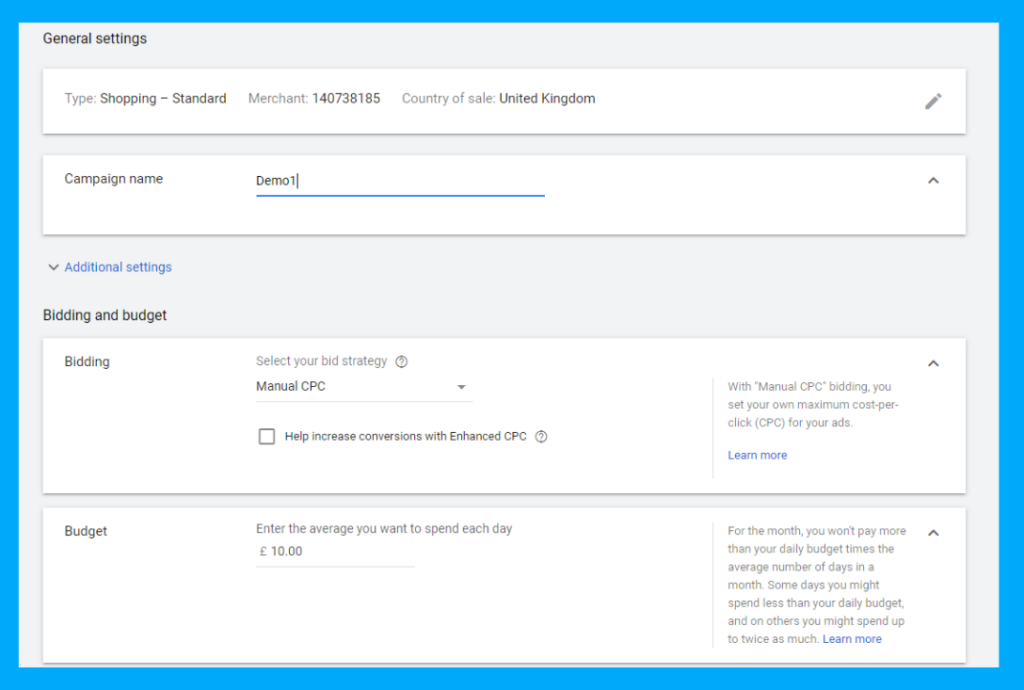Viewport: 1024px width, 690px height.
Task: Click the Bidding and budget heading
Action: [104, 315]
